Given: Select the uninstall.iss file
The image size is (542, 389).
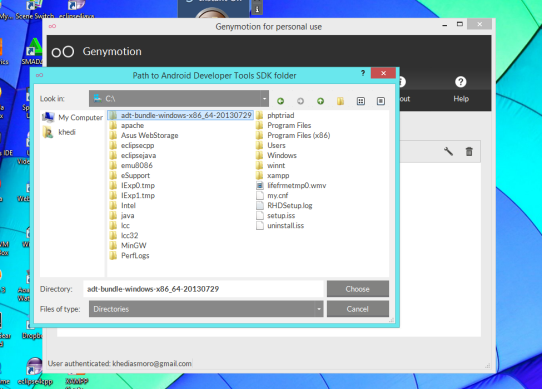Looking at the screenshot, I should point(280,225).
